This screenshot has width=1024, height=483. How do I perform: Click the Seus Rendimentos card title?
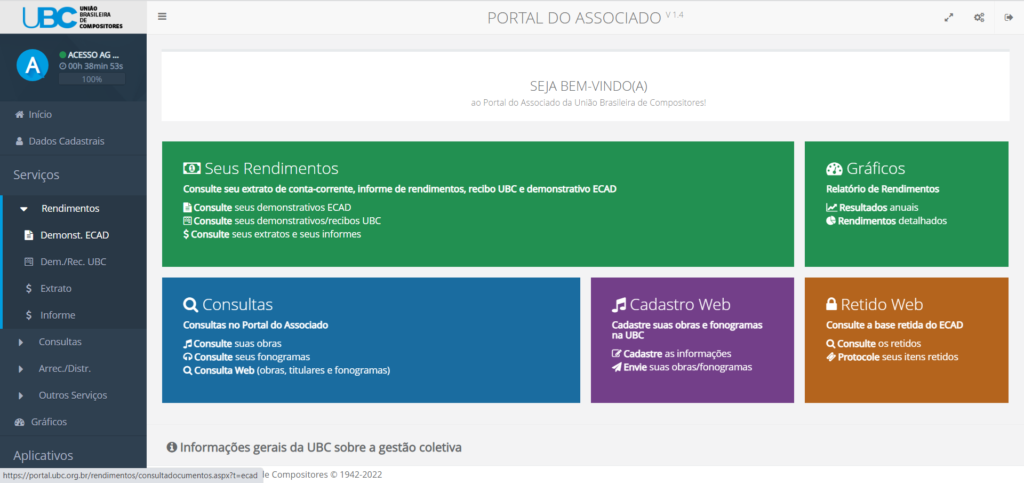(x=272, y=168)
